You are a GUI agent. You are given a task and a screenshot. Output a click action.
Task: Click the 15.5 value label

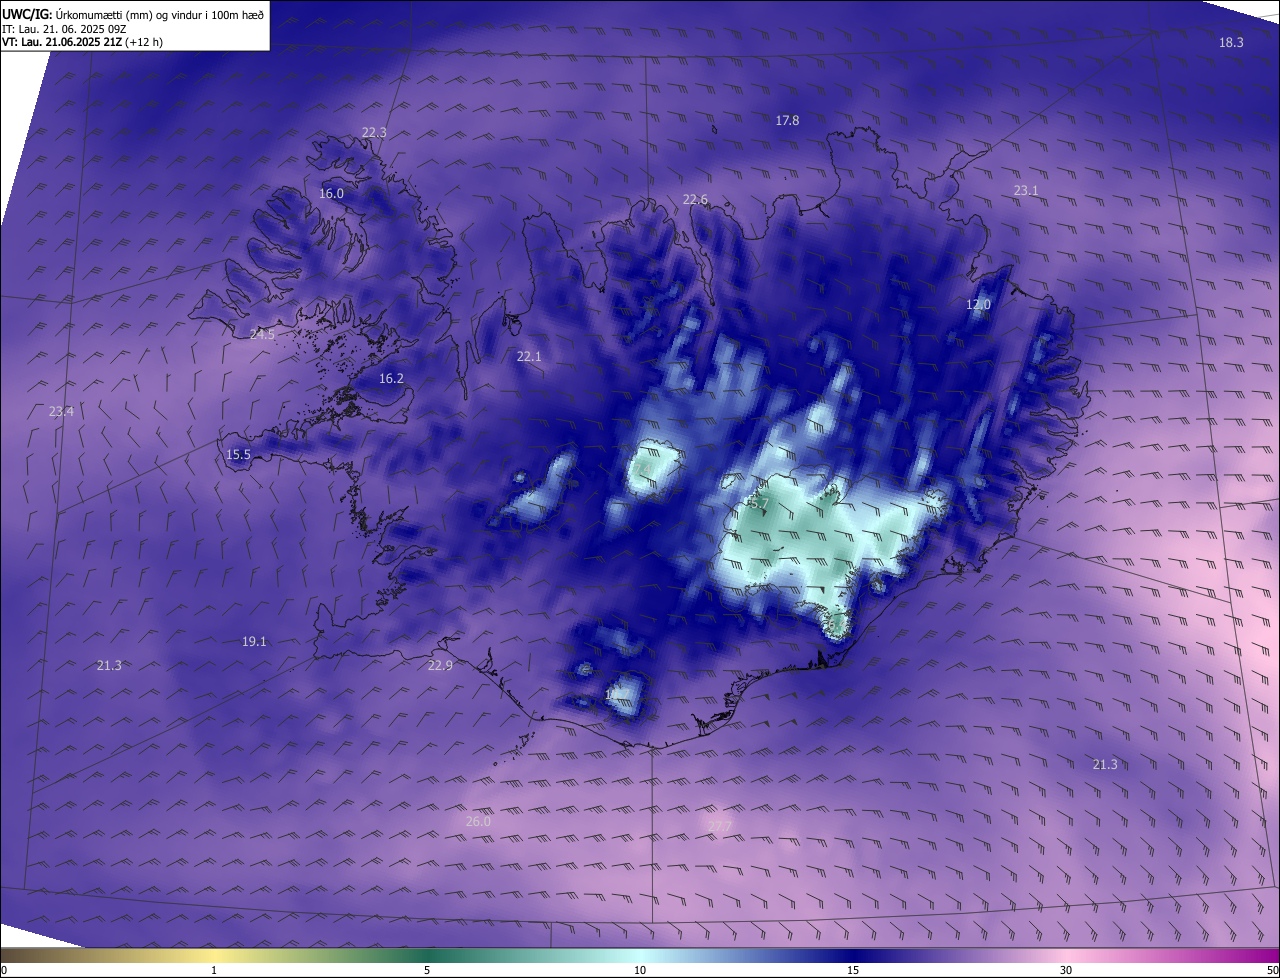pos(238,454)
